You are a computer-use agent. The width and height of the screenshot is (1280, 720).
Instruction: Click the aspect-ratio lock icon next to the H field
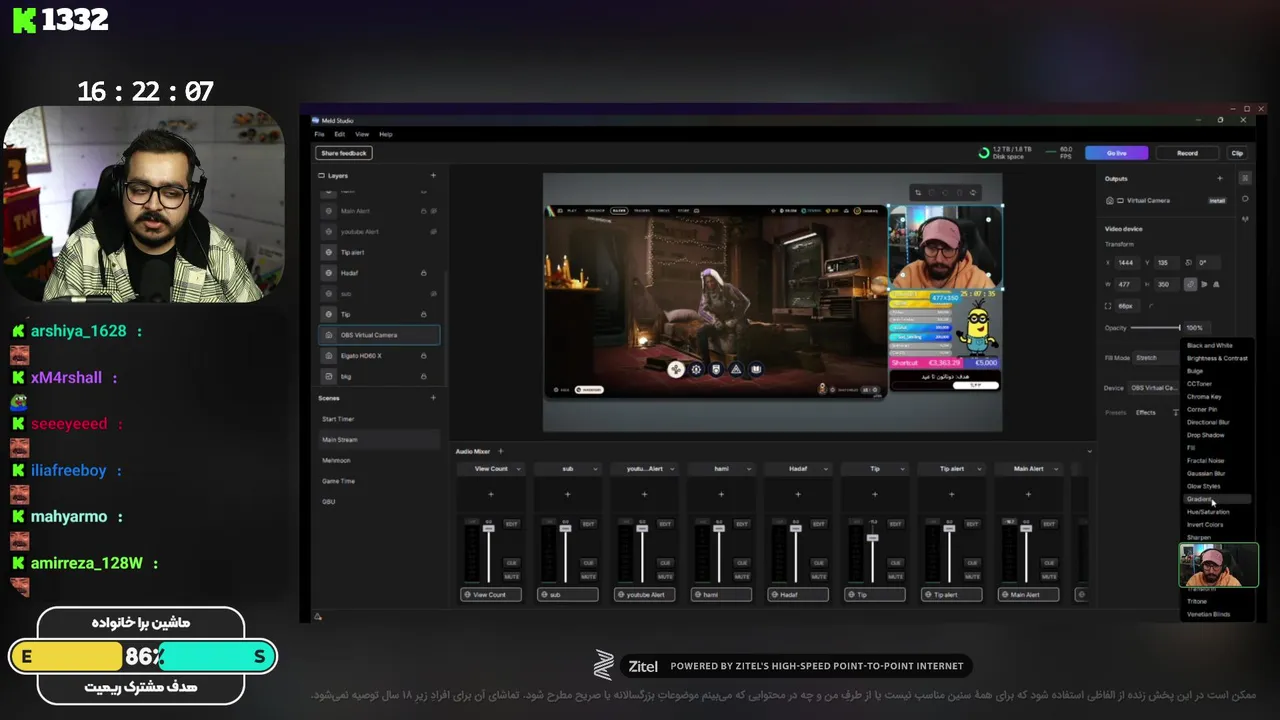coord(1190,284)
